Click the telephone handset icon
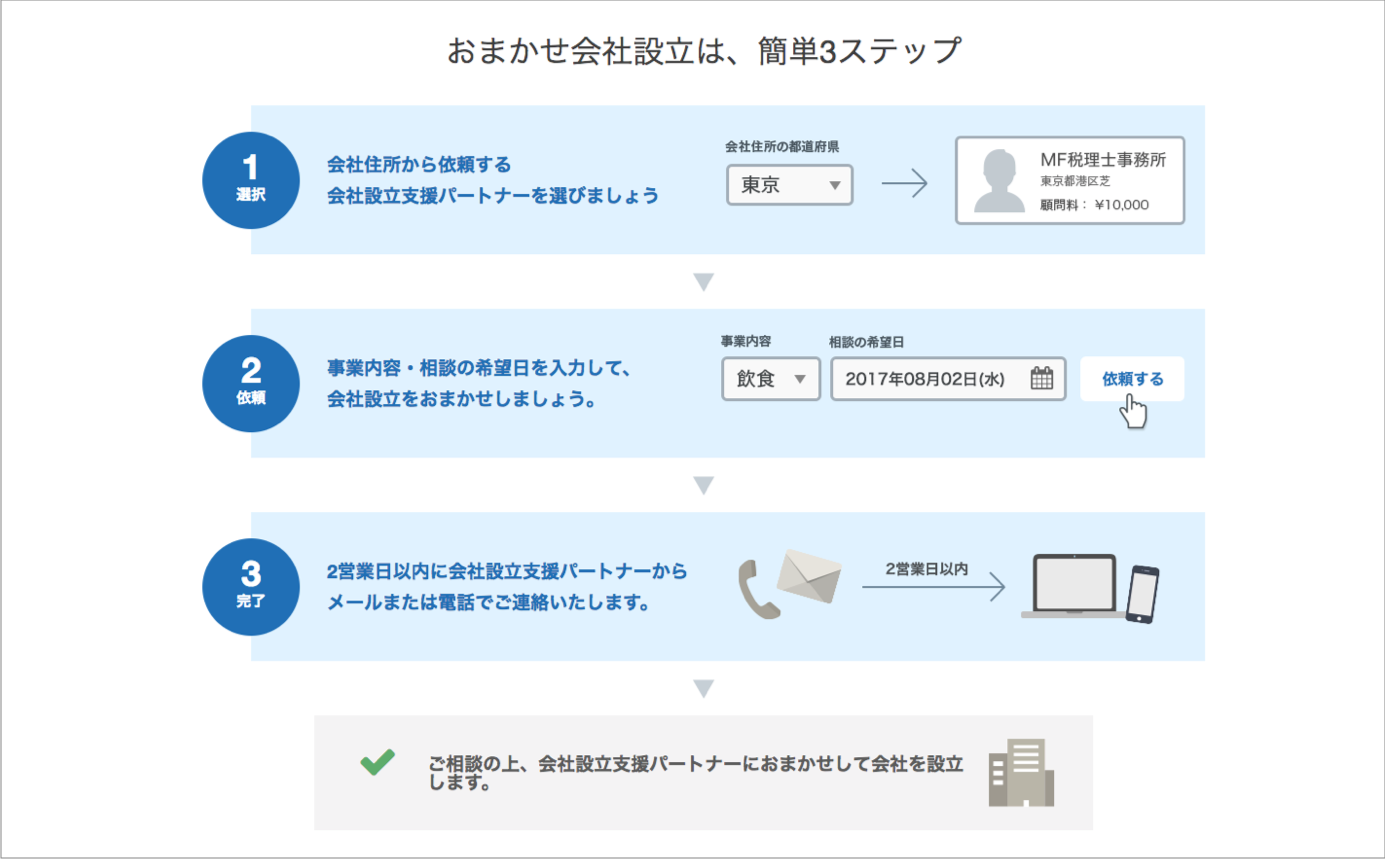 tap(757, 589)
